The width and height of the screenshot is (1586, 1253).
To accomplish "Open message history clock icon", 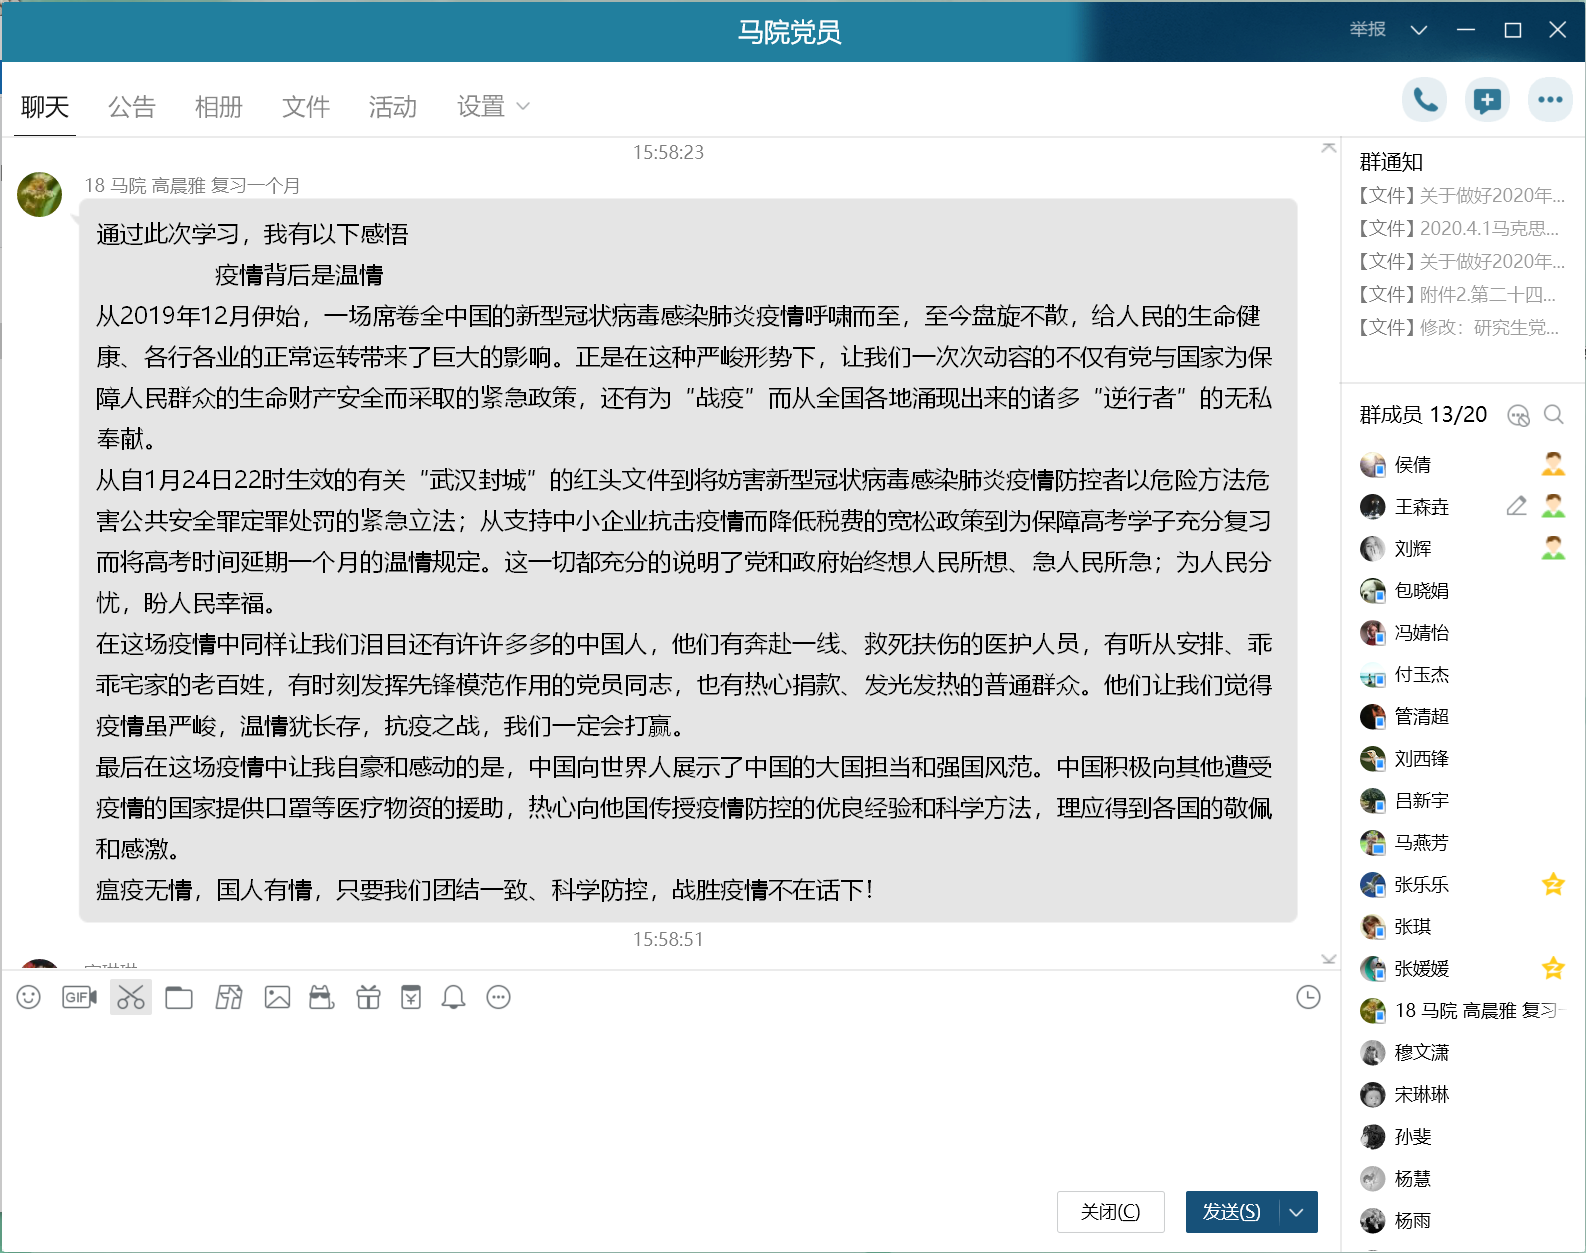I will 1308,997.
